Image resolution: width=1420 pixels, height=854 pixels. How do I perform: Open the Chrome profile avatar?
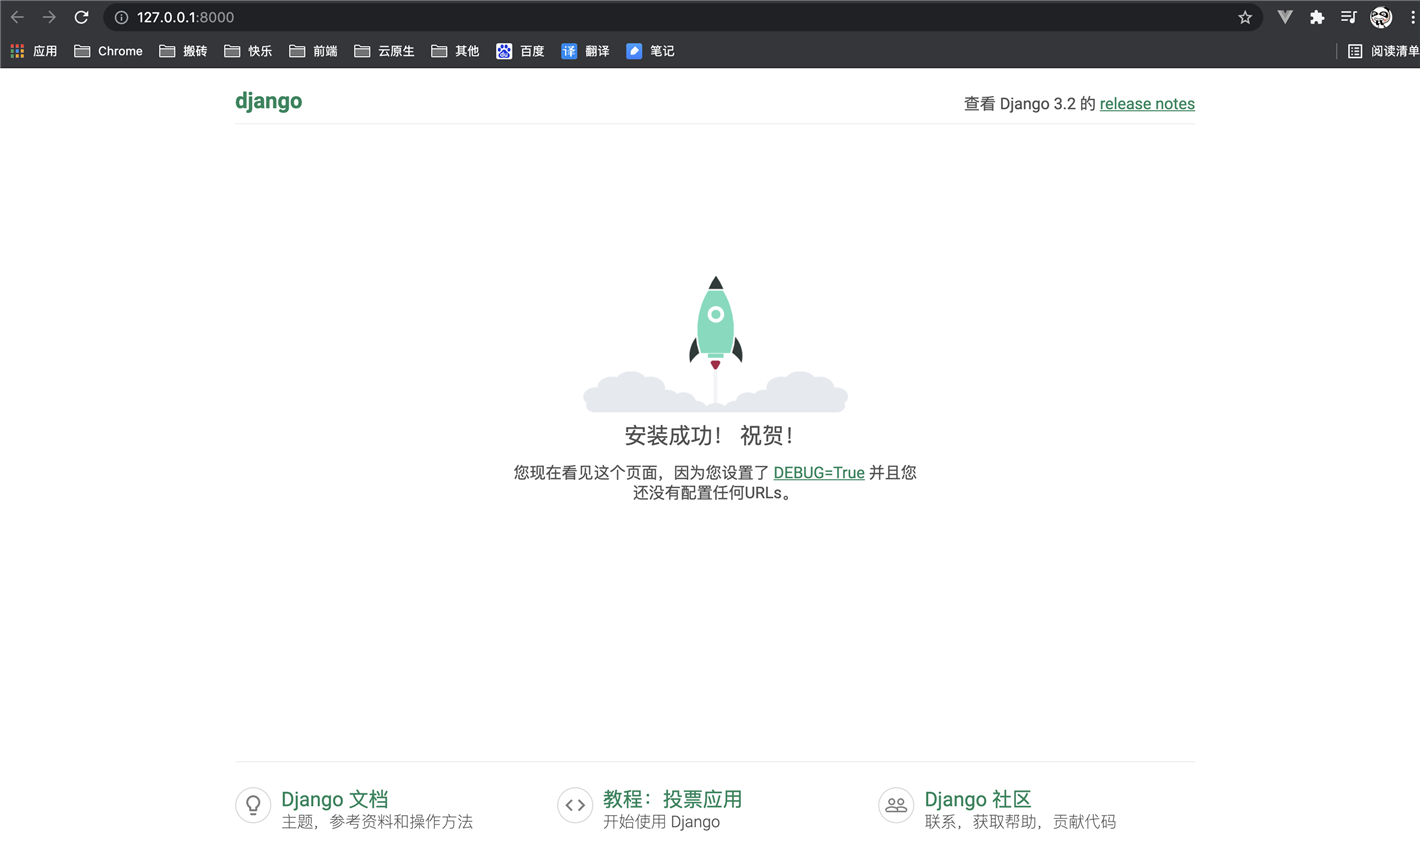coord(1381,17)
